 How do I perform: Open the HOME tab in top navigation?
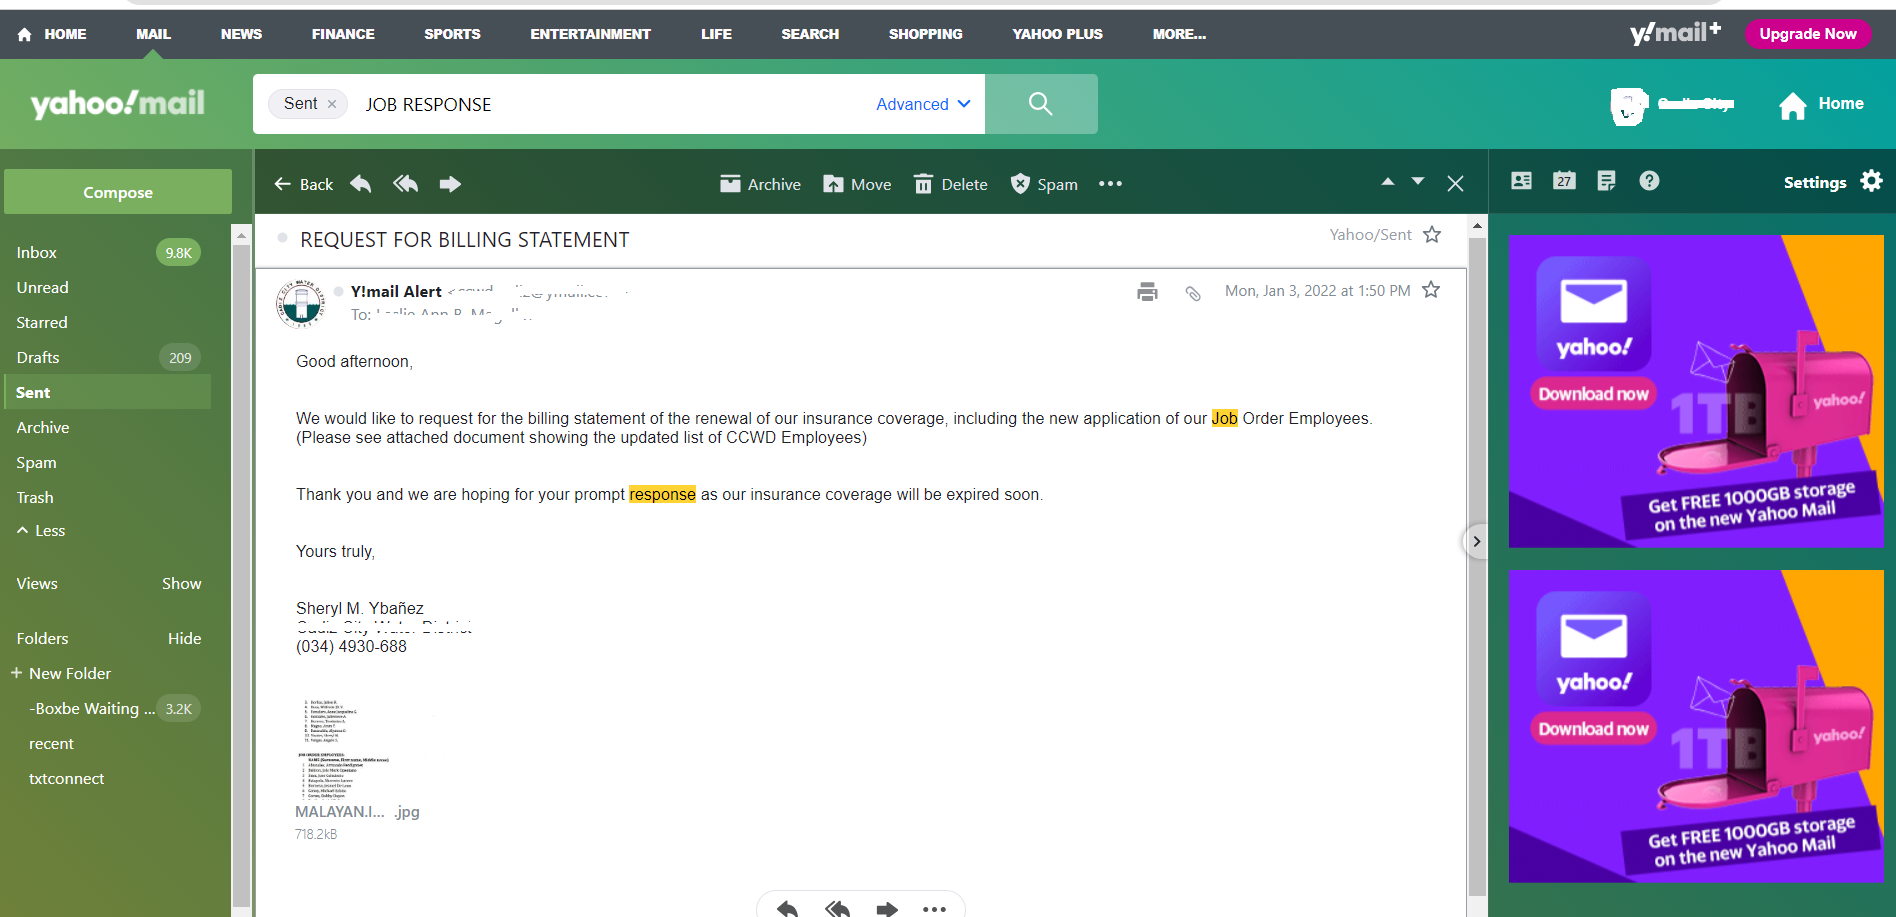click(x=65, y=34)
